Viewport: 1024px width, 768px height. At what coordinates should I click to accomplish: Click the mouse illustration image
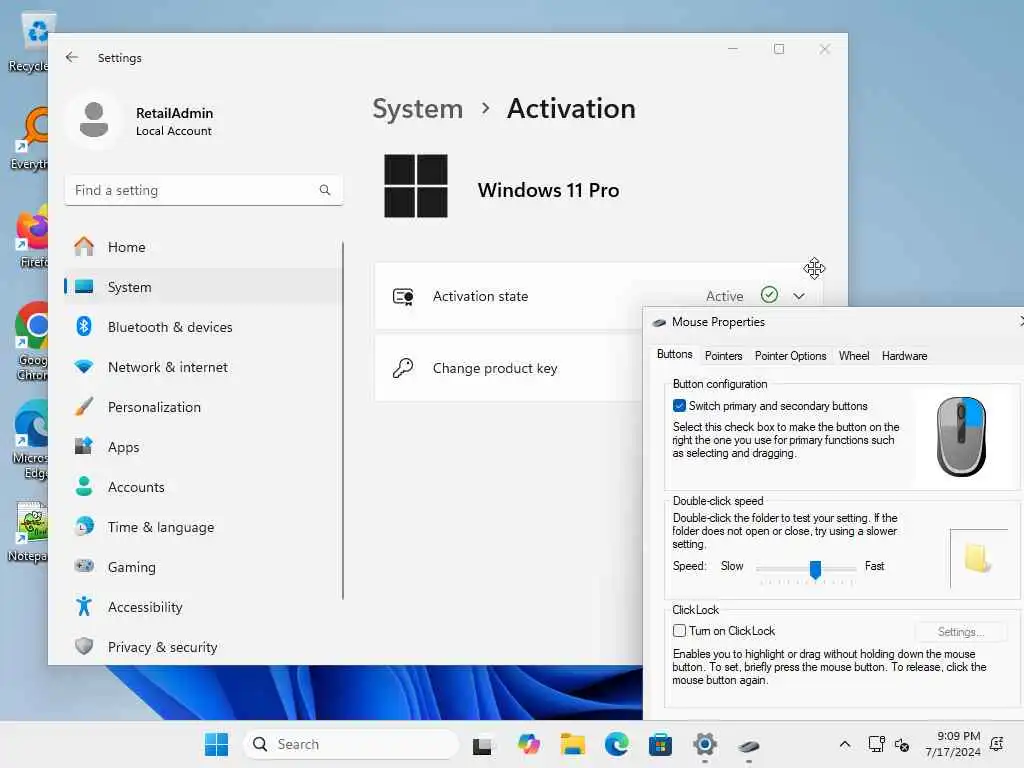[961, 436]
